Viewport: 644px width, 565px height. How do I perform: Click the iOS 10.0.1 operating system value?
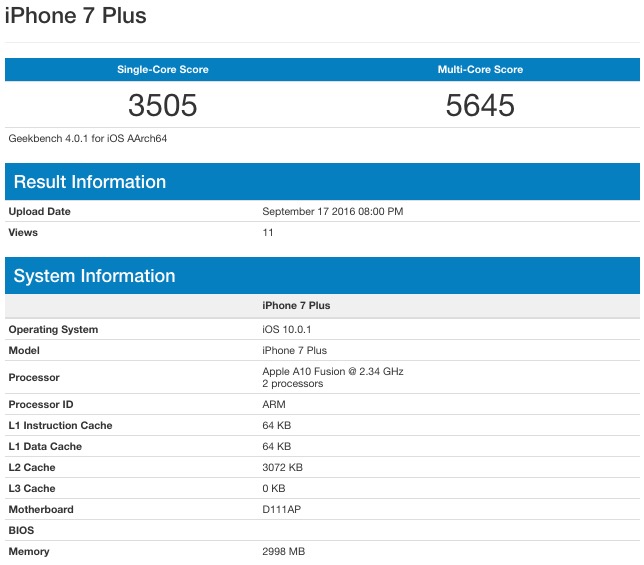288,330
